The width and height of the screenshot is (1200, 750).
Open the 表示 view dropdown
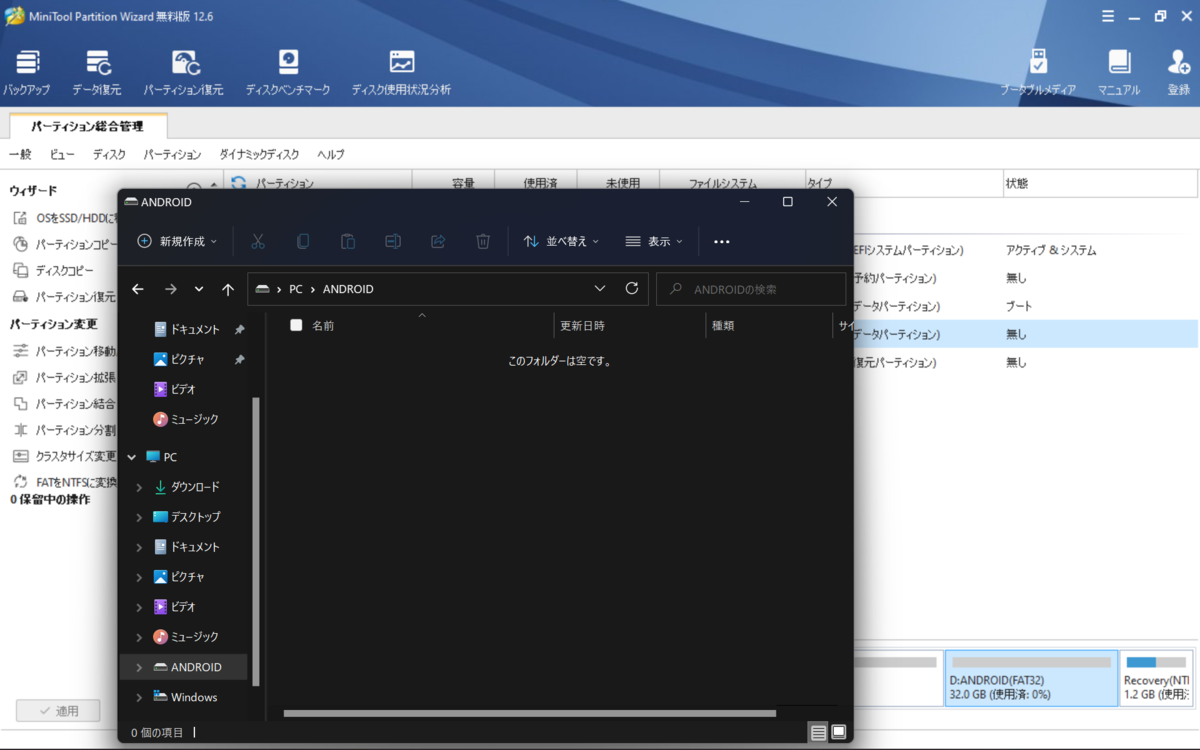(653, 241)
